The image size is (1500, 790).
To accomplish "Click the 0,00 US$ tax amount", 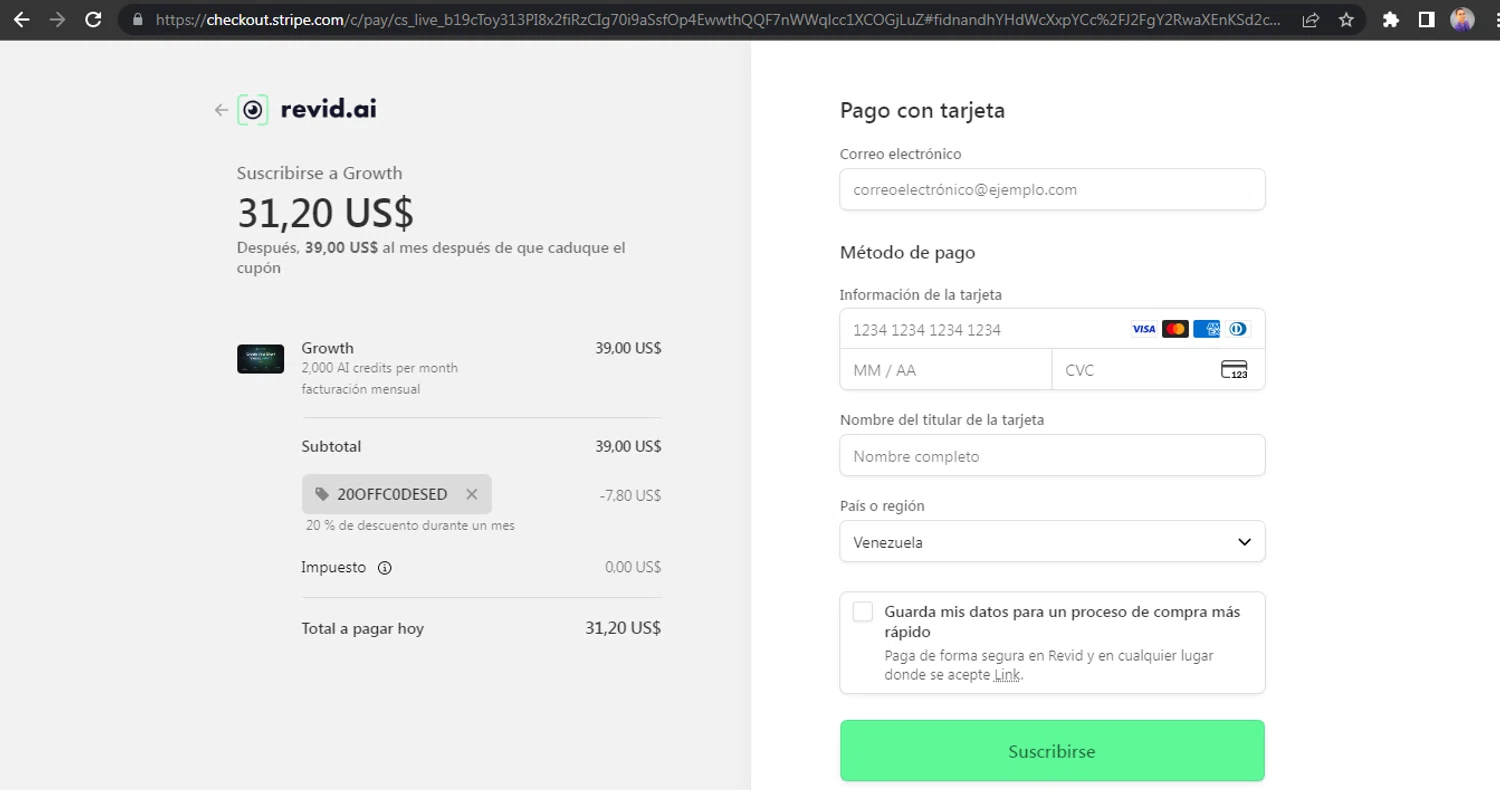I will tap(633, 567).
